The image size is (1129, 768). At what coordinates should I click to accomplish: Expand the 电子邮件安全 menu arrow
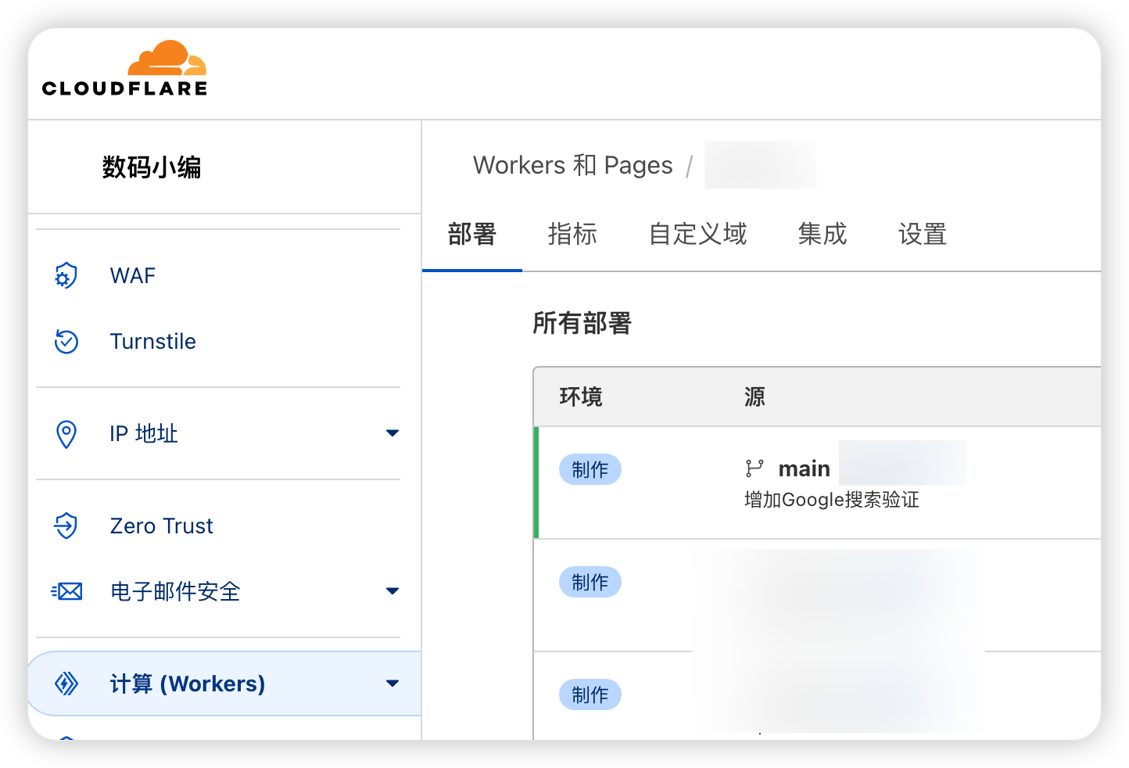tap(392, 592)
